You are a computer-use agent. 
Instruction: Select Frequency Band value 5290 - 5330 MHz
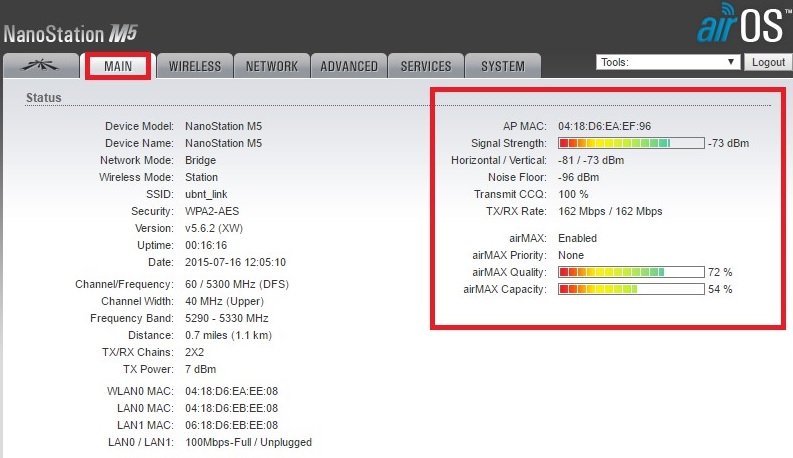[x=227, y=318]
